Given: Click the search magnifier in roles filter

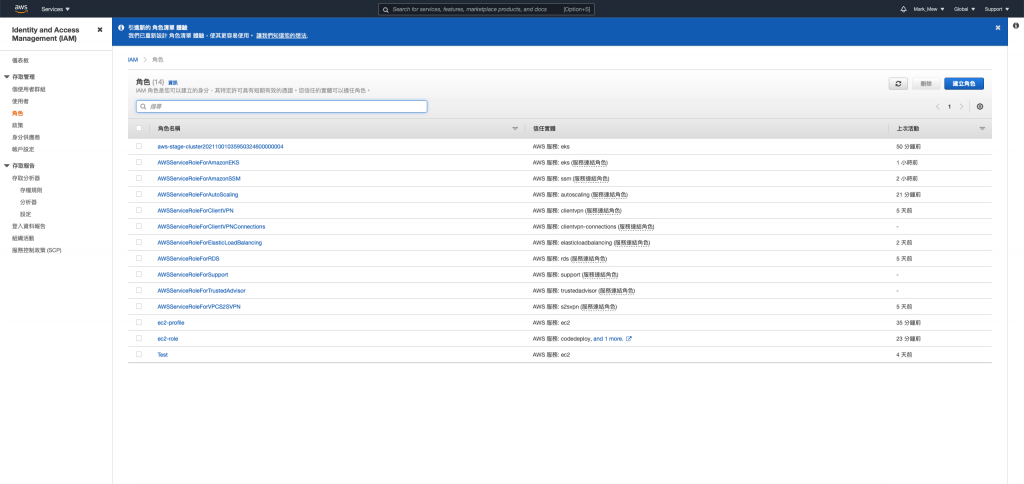Looking at the screenshot, I should pos(143,106).
